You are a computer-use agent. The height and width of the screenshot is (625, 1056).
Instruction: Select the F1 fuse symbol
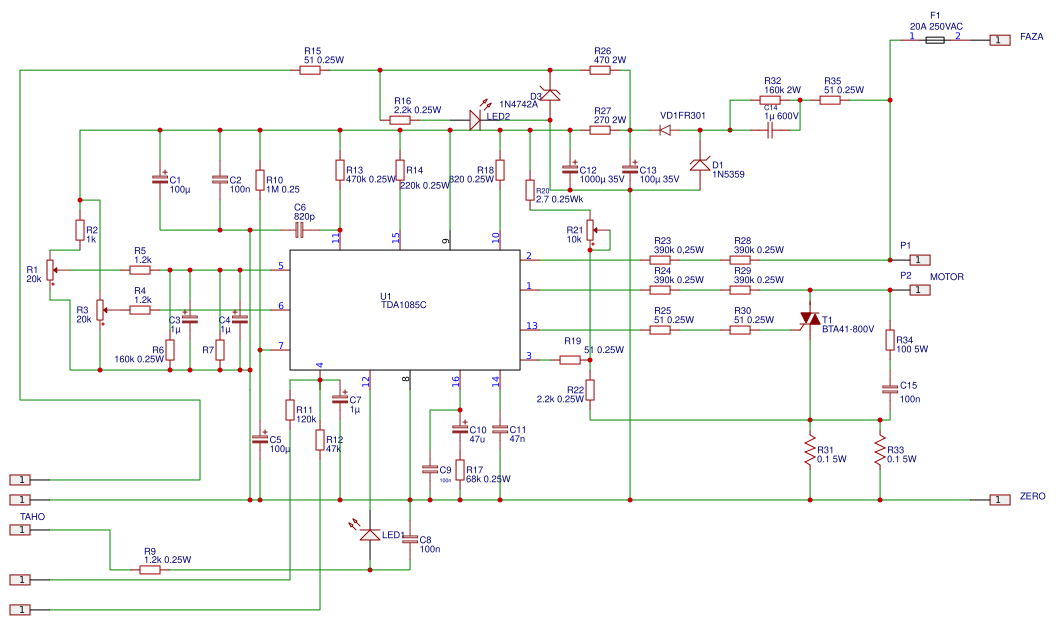(x=934, y=40)
